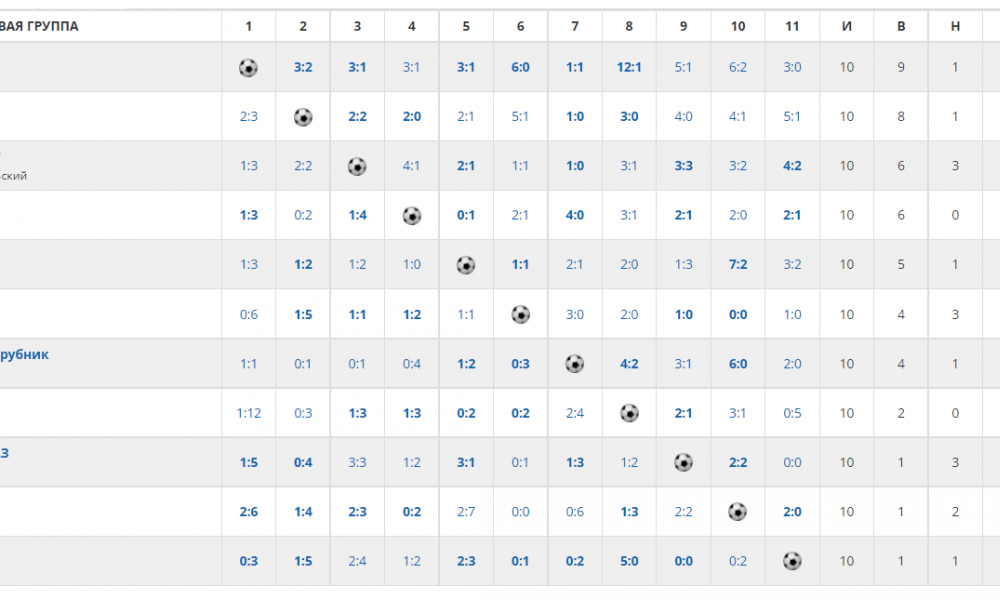1000x600 pixels.
Task: Click the soccer ball icon under column 4
Action: coord(412,216)
